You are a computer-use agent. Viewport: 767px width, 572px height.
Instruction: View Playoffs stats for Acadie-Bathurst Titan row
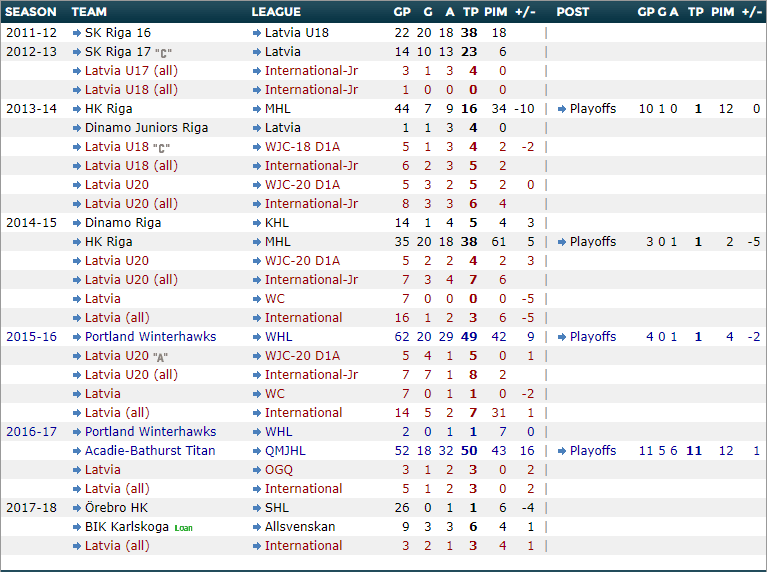(592, 451)
